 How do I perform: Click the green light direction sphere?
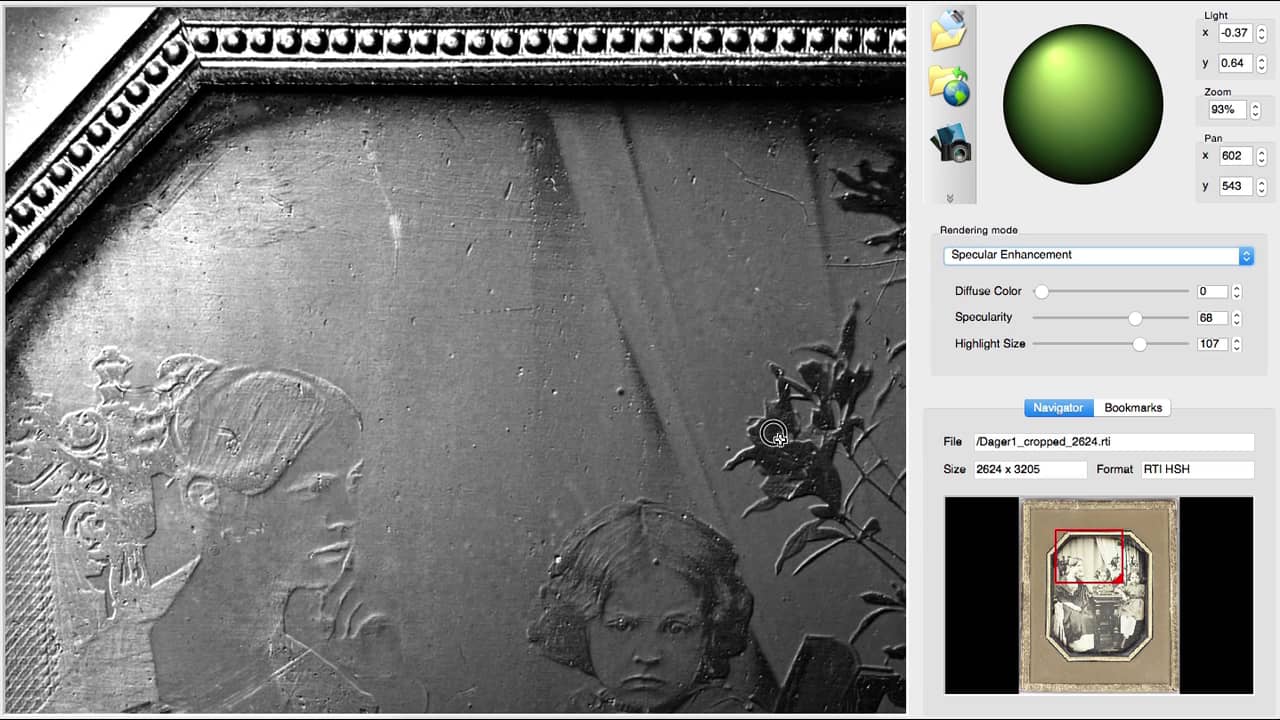pos(1083,104)
